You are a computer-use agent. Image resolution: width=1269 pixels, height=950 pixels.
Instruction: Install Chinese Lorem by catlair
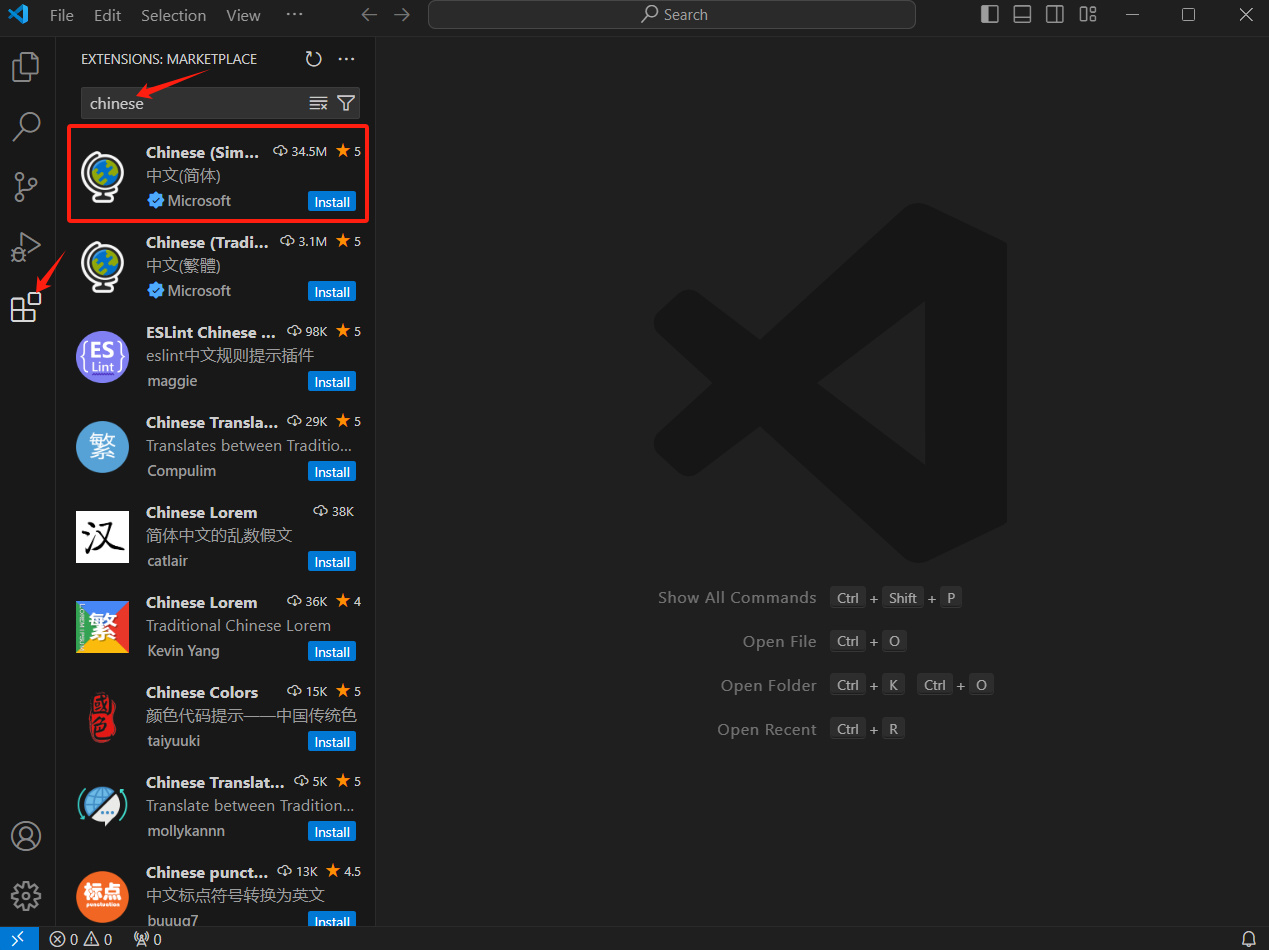point(332,562)
